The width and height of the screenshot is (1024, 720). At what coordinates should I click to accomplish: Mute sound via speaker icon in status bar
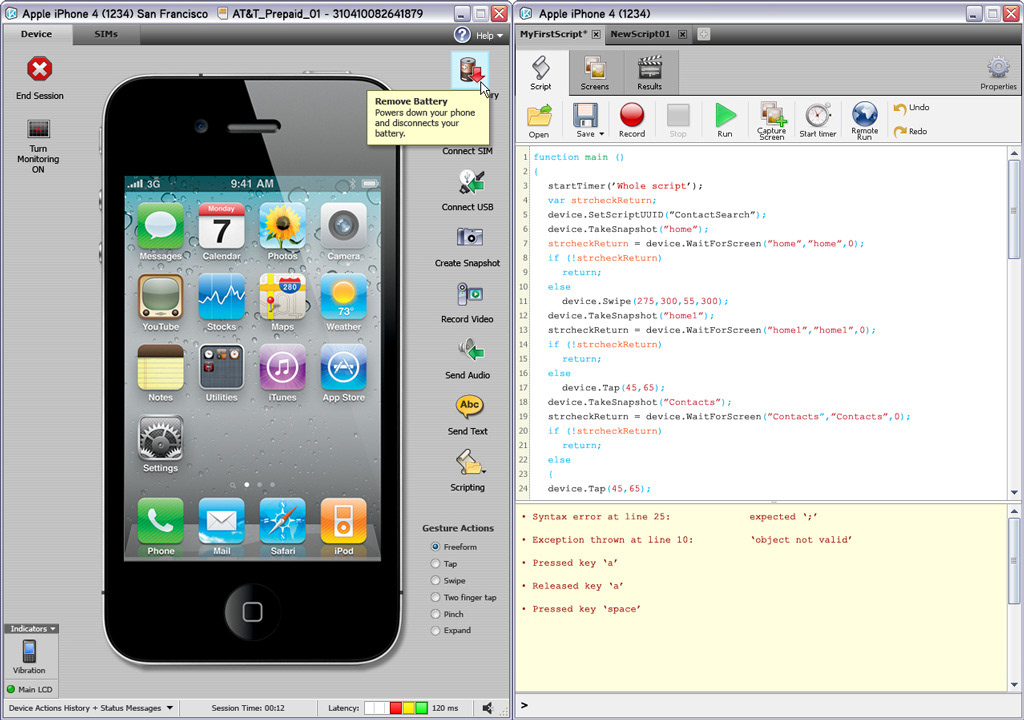[x=487, y=708]
